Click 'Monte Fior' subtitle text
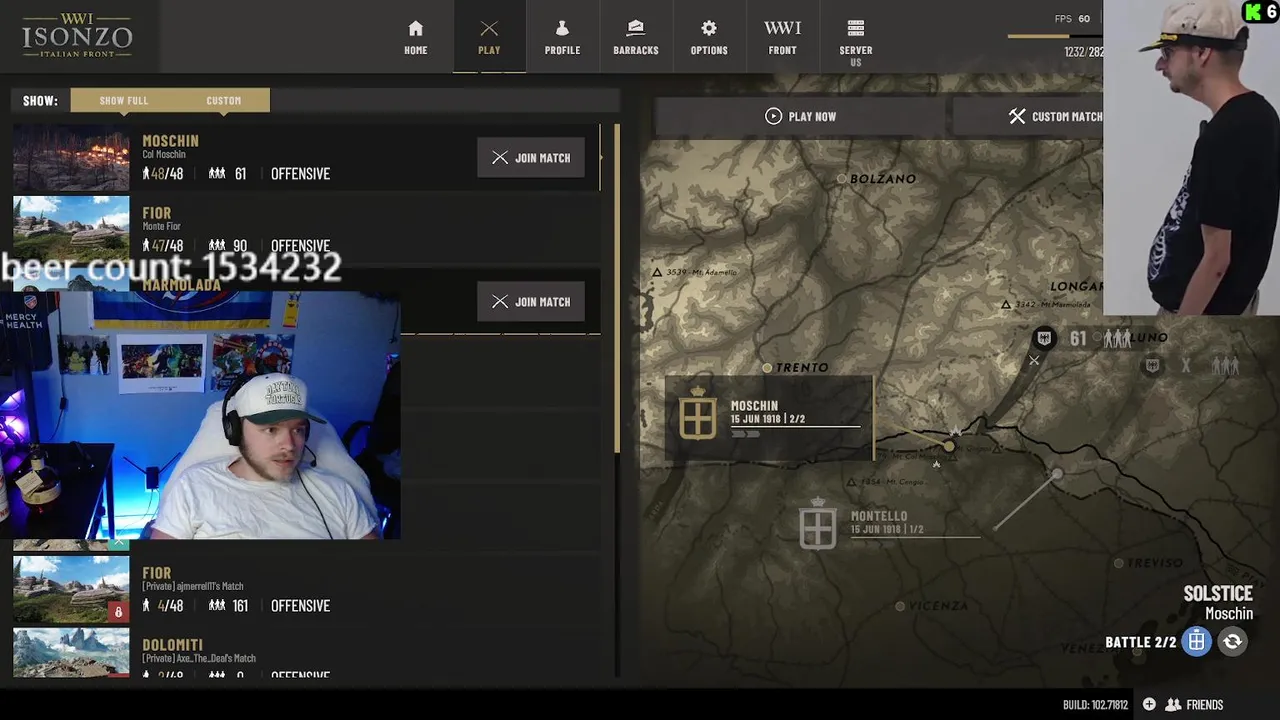 coord(162,226)
